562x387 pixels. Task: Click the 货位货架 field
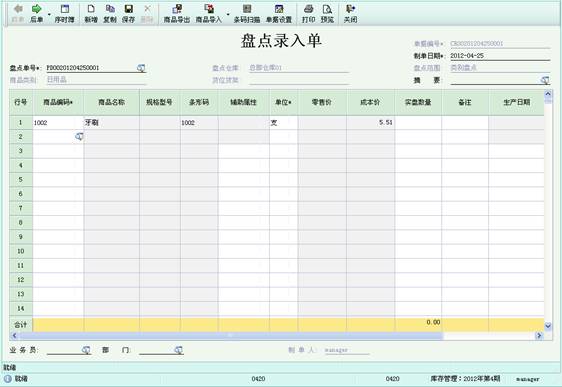click(299, 80)
